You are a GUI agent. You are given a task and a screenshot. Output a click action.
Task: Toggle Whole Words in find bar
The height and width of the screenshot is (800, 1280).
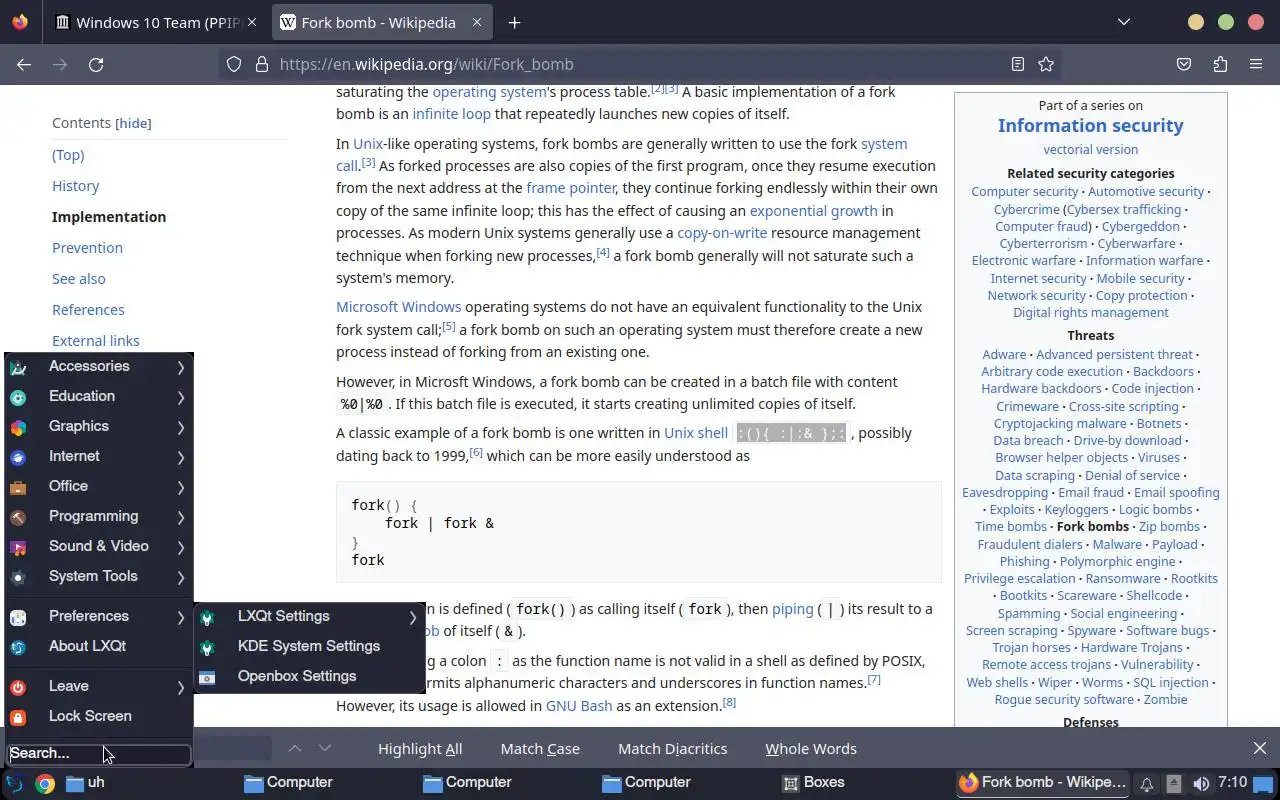coord(811,748)
